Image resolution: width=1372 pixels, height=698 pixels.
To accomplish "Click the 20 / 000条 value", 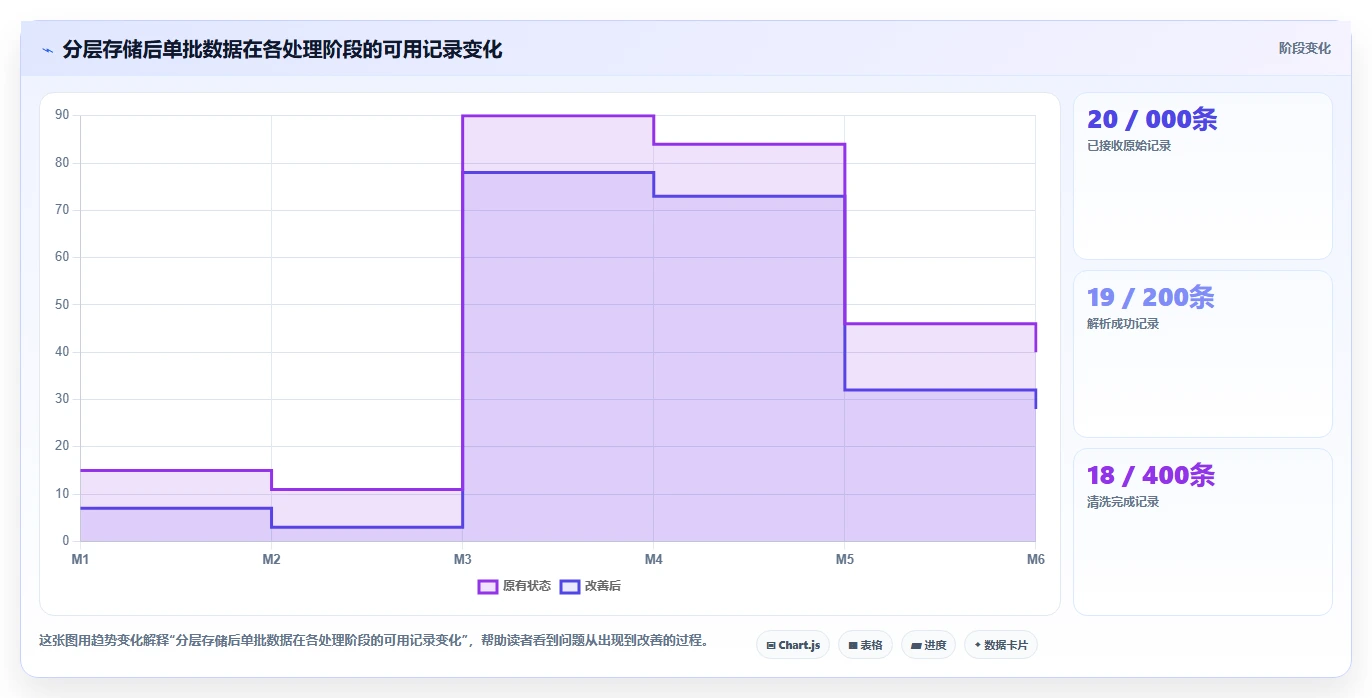I will (x=1152, y=119).
